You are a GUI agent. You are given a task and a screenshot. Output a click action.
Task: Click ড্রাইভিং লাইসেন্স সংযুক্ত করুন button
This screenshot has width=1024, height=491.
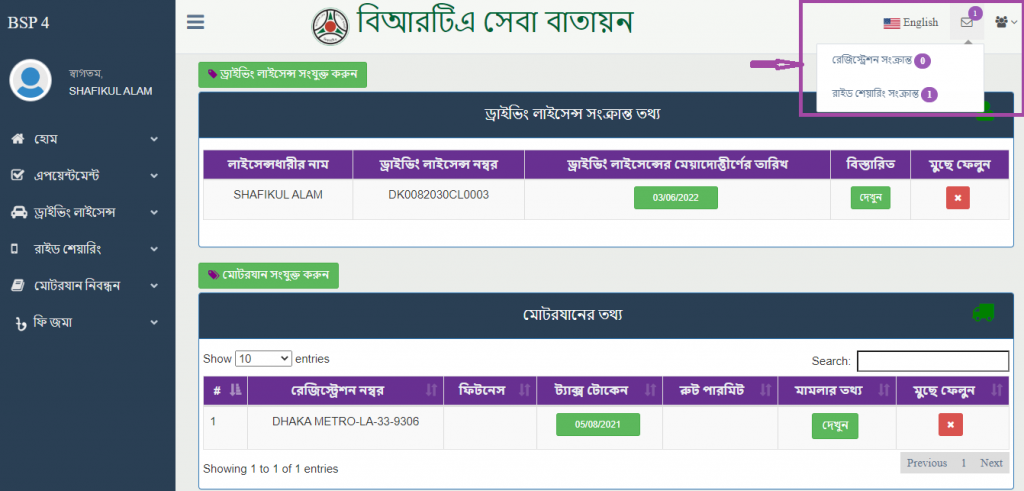pyautogui.click(x=283, y=74)
